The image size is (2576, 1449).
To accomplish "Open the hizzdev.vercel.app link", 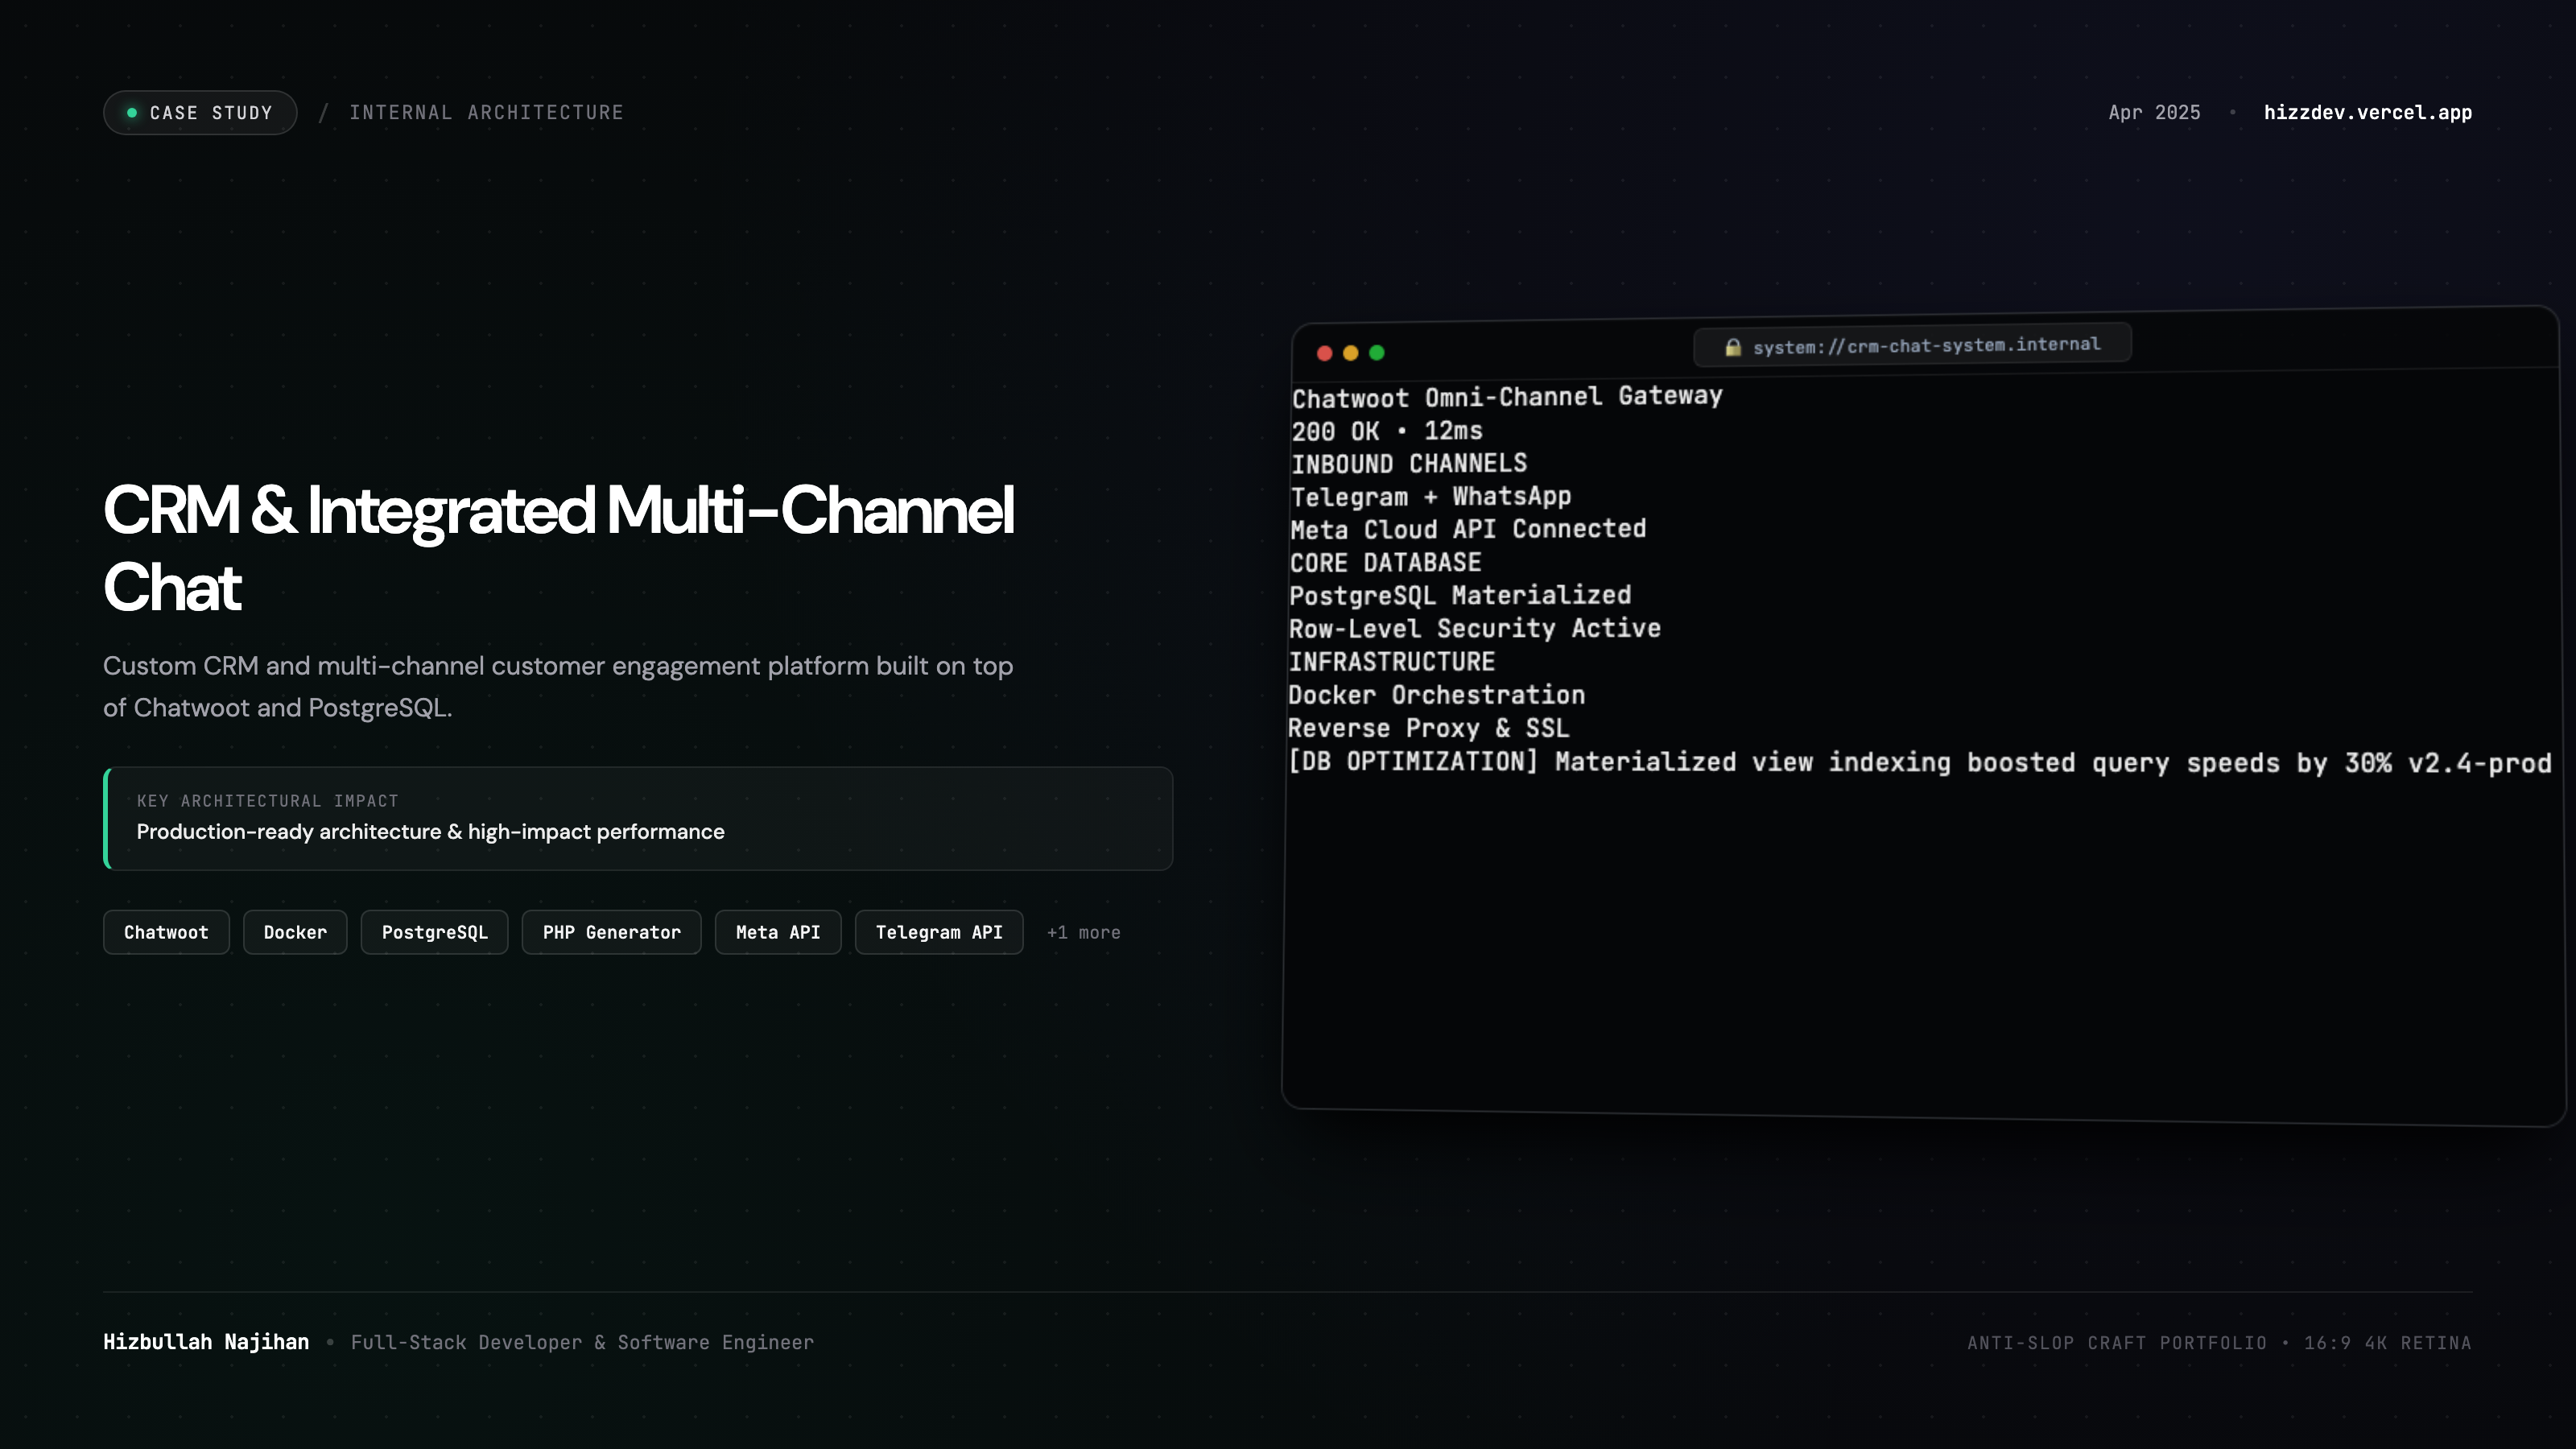I will 2367,113.
